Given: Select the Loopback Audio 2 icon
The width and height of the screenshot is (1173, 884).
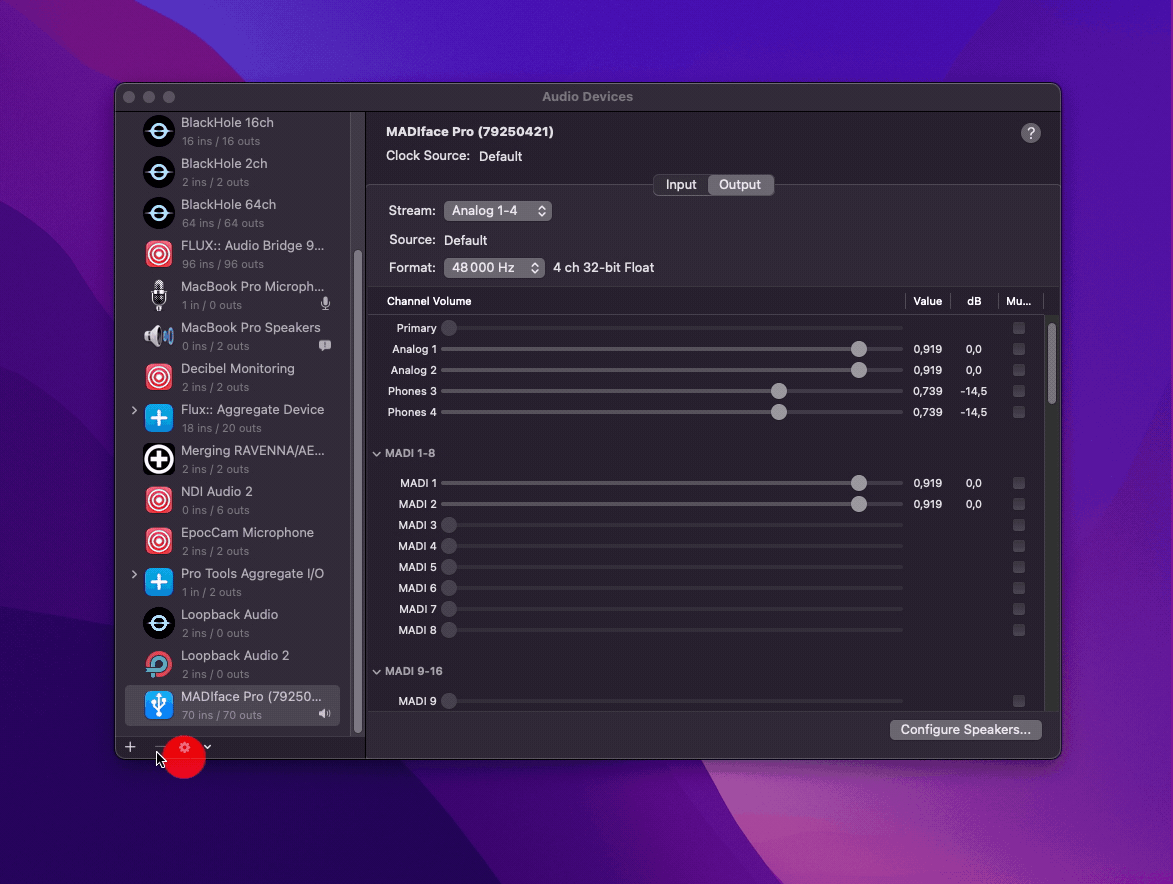Looking at the screenshot, I should [x=159, y=664].
